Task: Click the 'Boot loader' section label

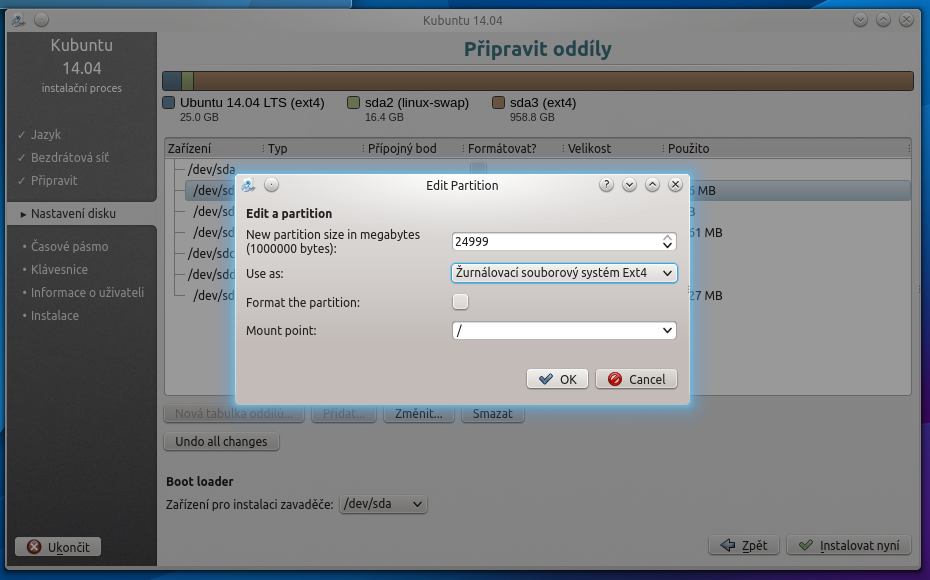Action: (x=200, y=482)
